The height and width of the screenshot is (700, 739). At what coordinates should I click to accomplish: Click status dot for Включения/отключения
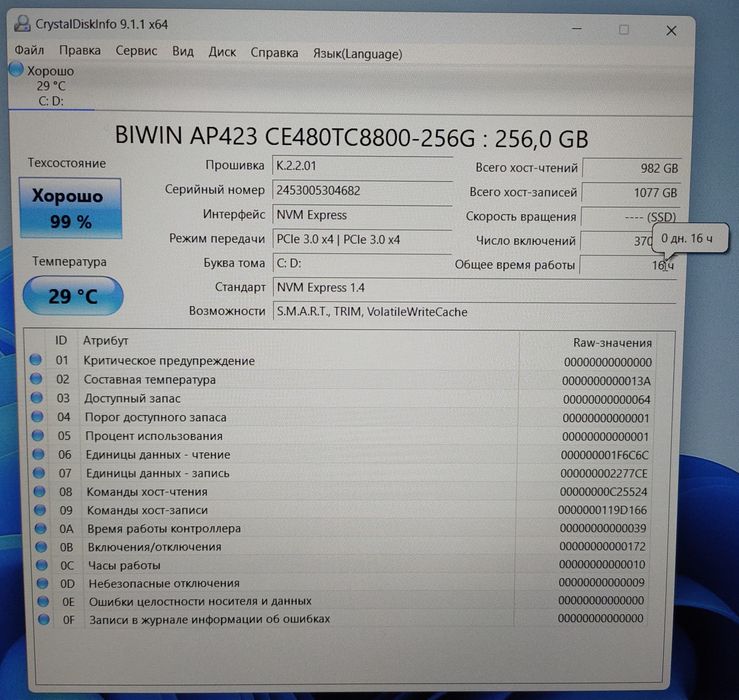(x=41, y=546)
